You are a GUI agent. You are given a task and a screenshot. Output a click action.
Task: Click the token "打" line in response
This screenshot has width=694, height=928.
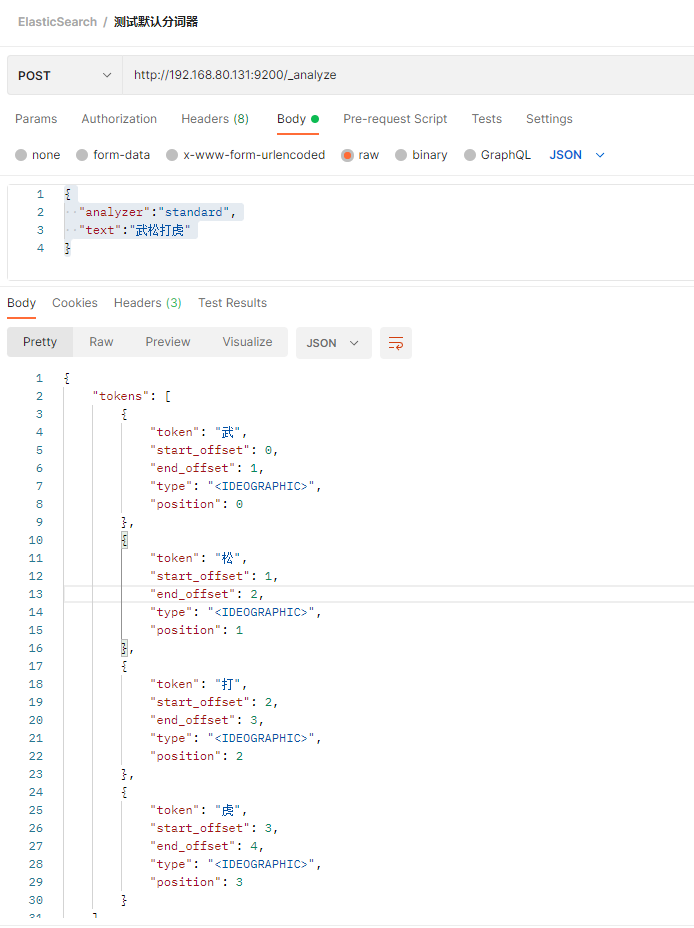tap(198, 684)
